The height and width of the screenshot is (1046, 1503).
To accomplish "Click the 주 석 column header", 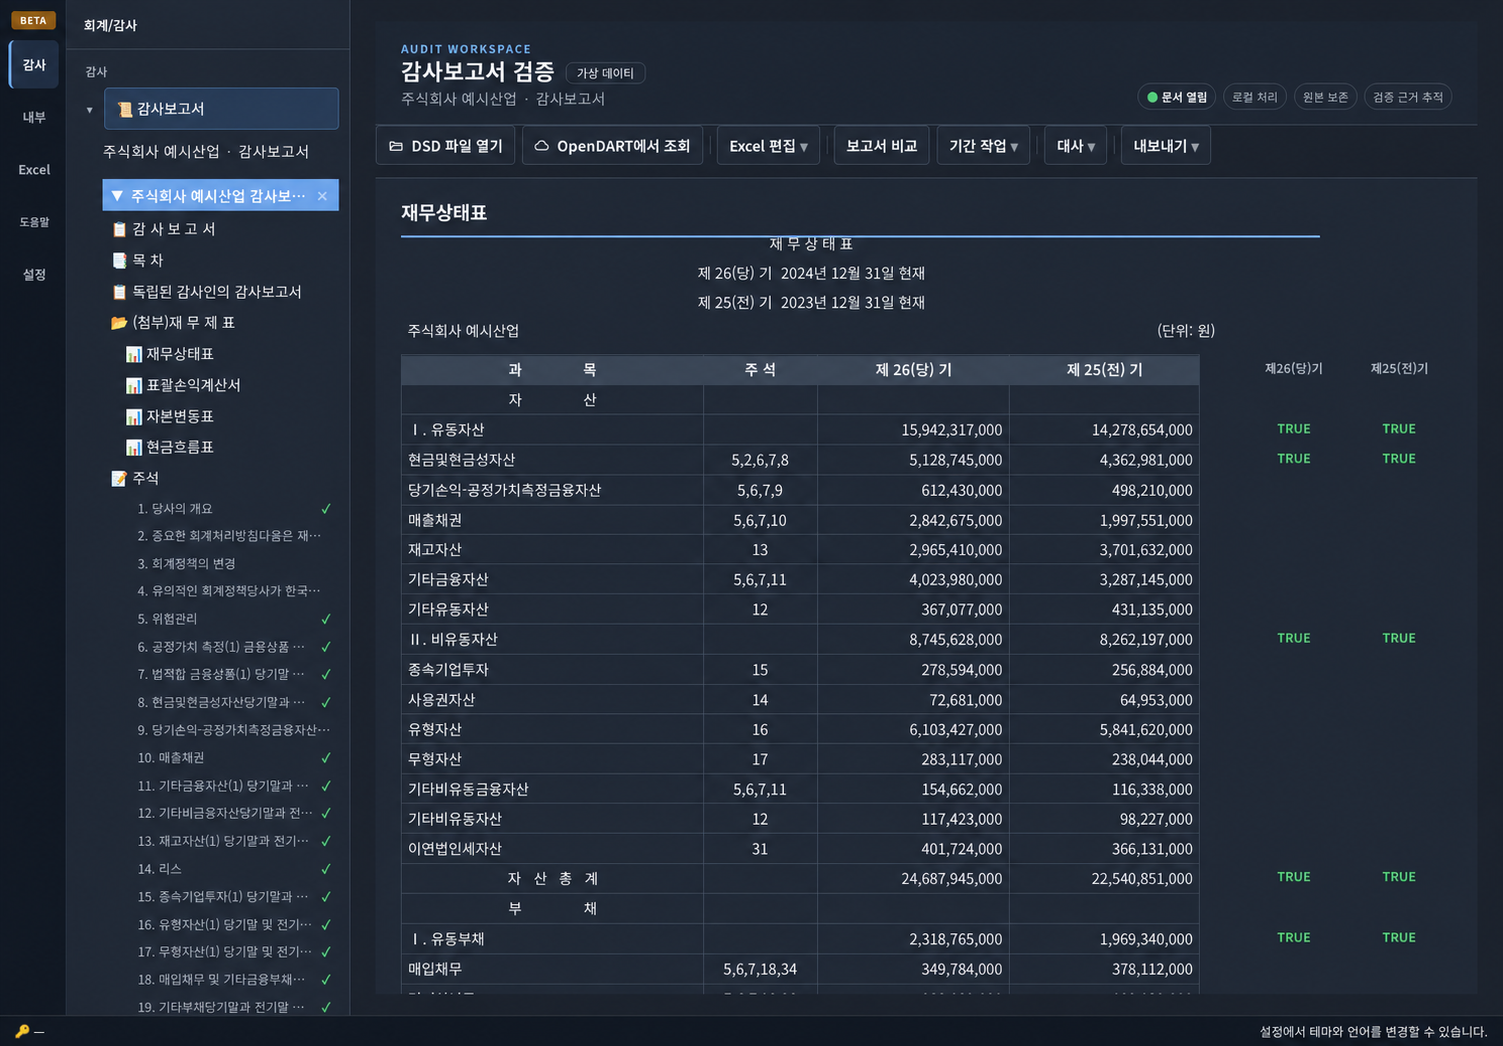I will pos(760,370).
